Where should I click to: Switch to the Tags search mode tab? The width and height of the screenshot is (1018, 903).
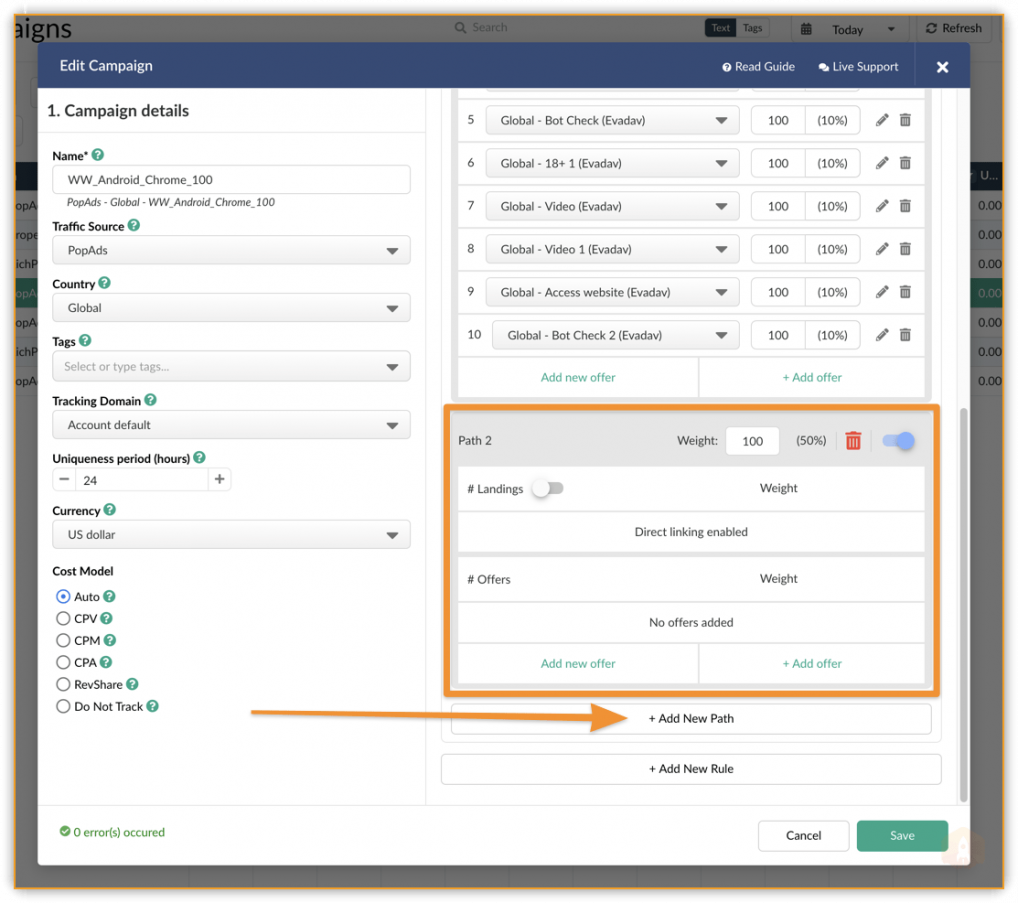(752, 28)
